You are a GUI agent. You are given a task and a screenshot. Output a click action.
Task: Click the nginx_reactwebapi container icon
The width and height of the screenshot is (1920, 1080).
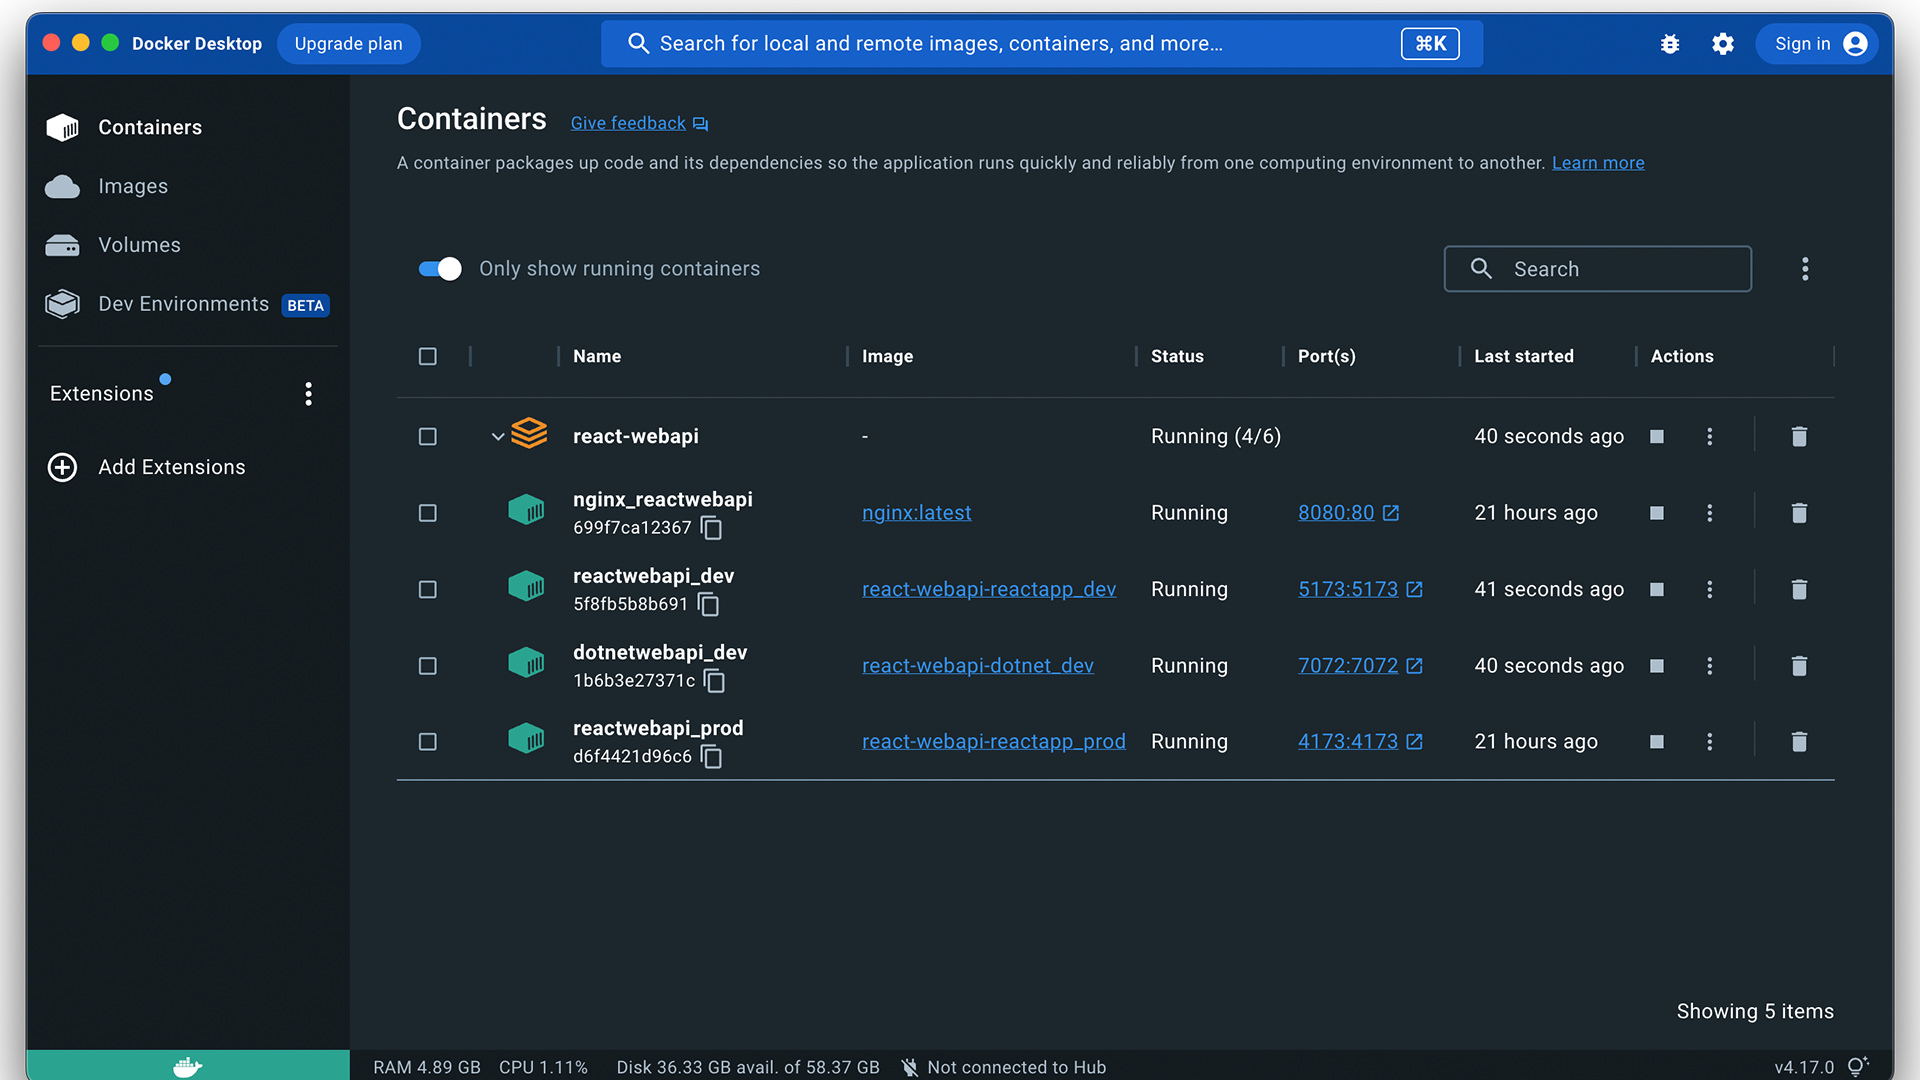pos(526,511)
